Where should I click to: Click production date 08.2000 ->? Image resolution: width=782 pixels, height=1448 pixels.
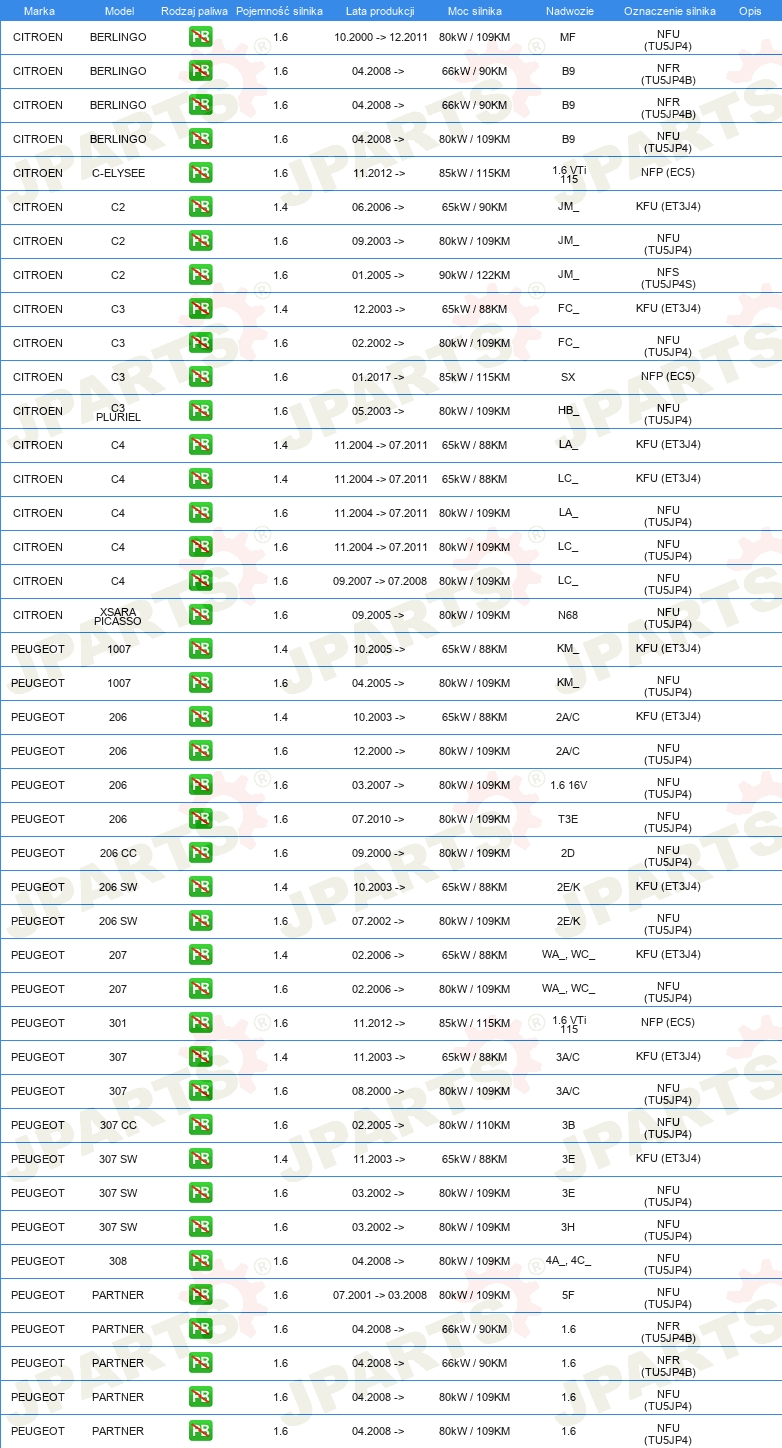pos(379,1091)
